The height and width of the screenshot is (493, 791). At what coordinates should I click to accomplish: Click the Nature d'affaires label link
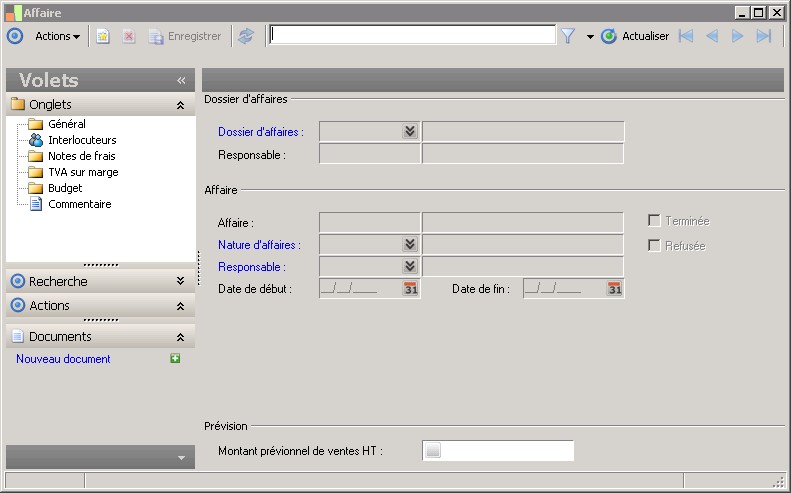259,245
